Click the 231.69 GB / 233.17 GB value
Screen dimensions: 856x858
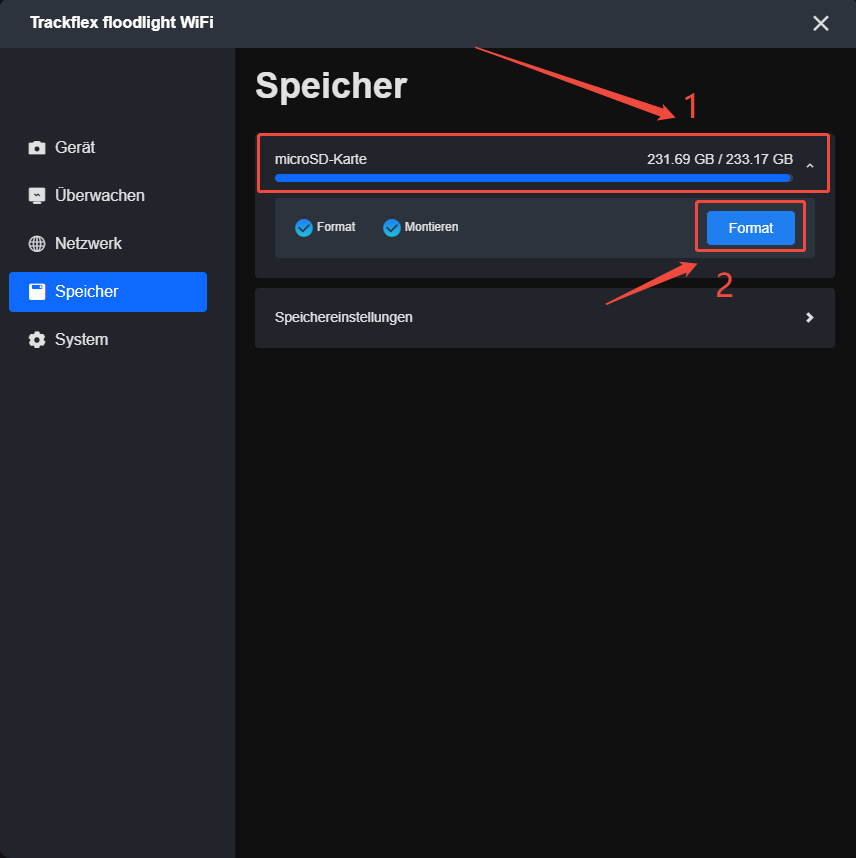(x=720, y=159)
